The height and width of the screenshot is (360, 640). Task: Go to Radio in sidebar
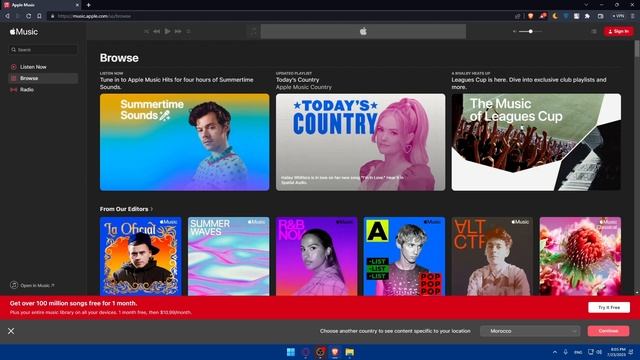43,90
